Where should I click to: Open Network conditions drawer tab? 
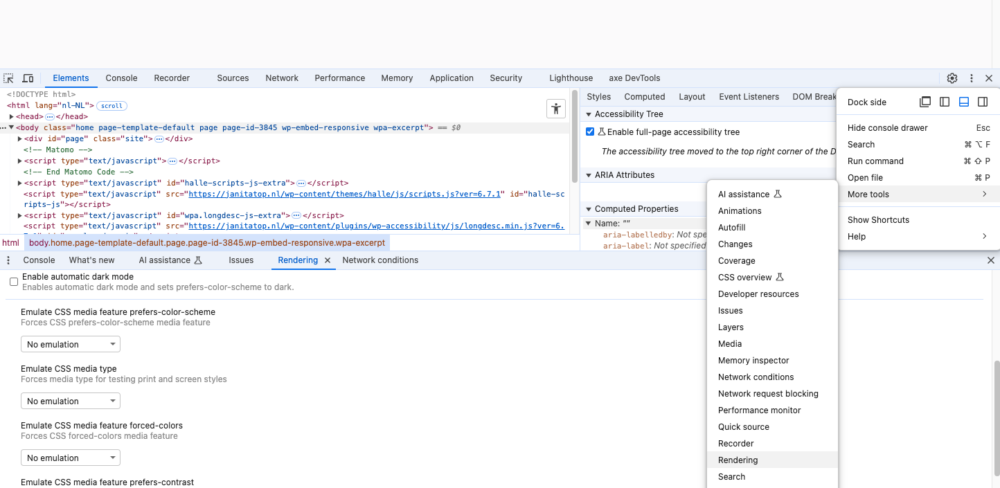(380, 260)
